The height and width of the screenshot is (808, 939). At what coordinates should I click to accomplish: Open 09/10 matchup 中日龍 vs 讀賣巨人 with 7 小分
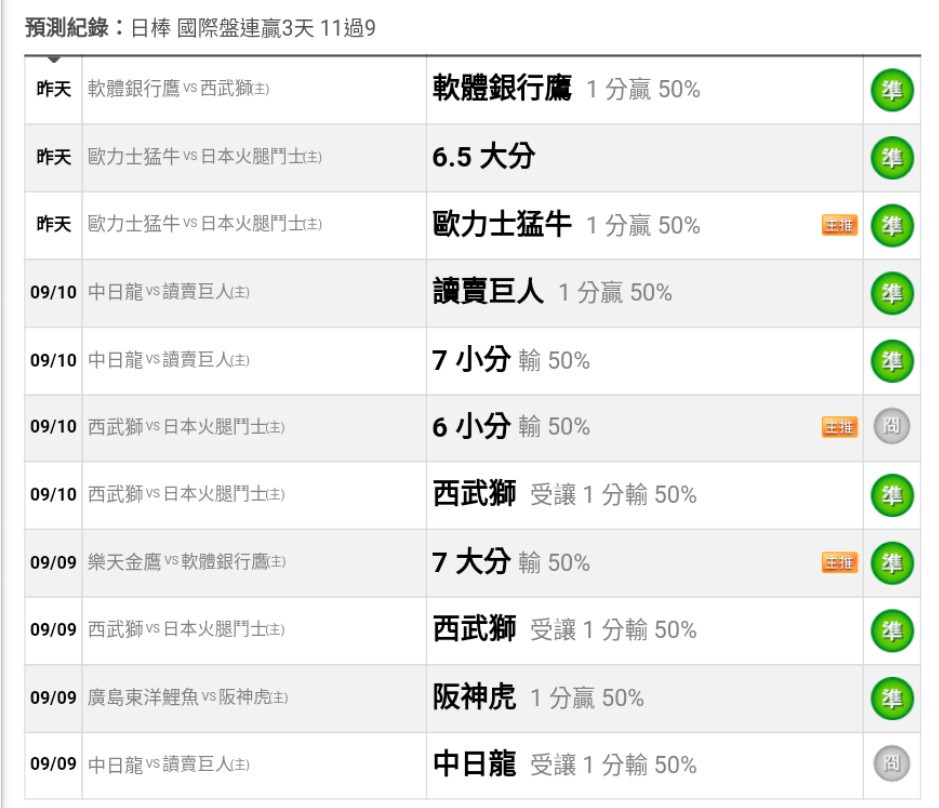169,360
